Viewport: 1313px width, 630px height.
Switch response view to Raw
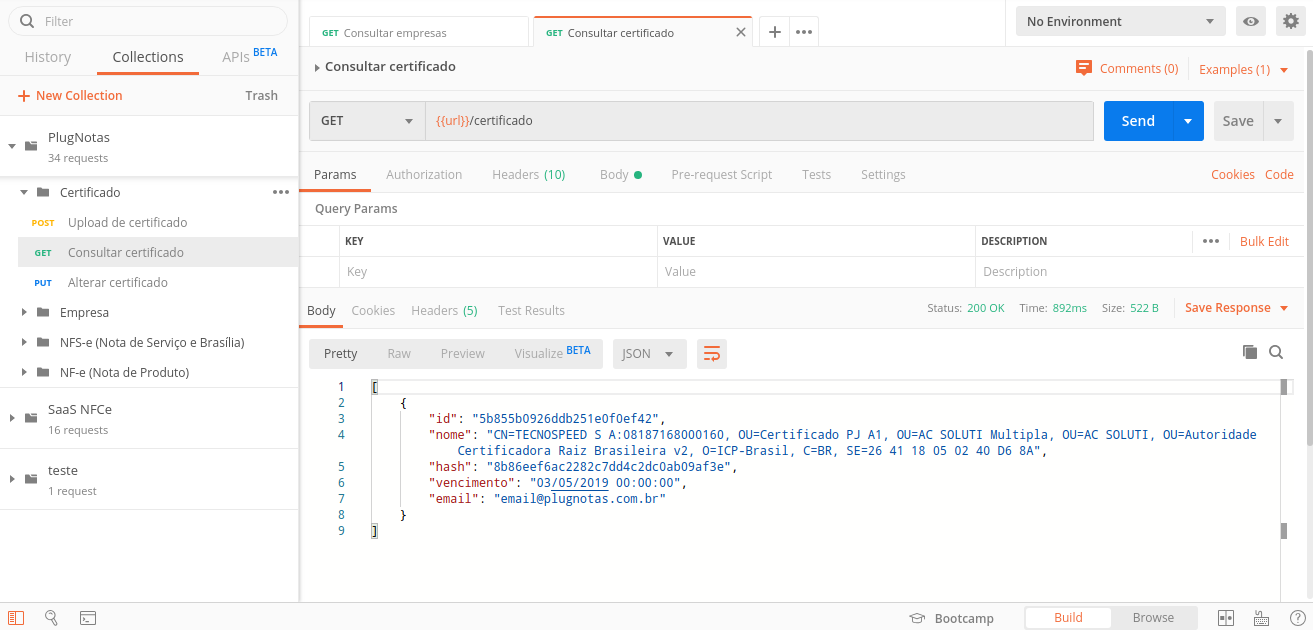(x=399, y=354)
